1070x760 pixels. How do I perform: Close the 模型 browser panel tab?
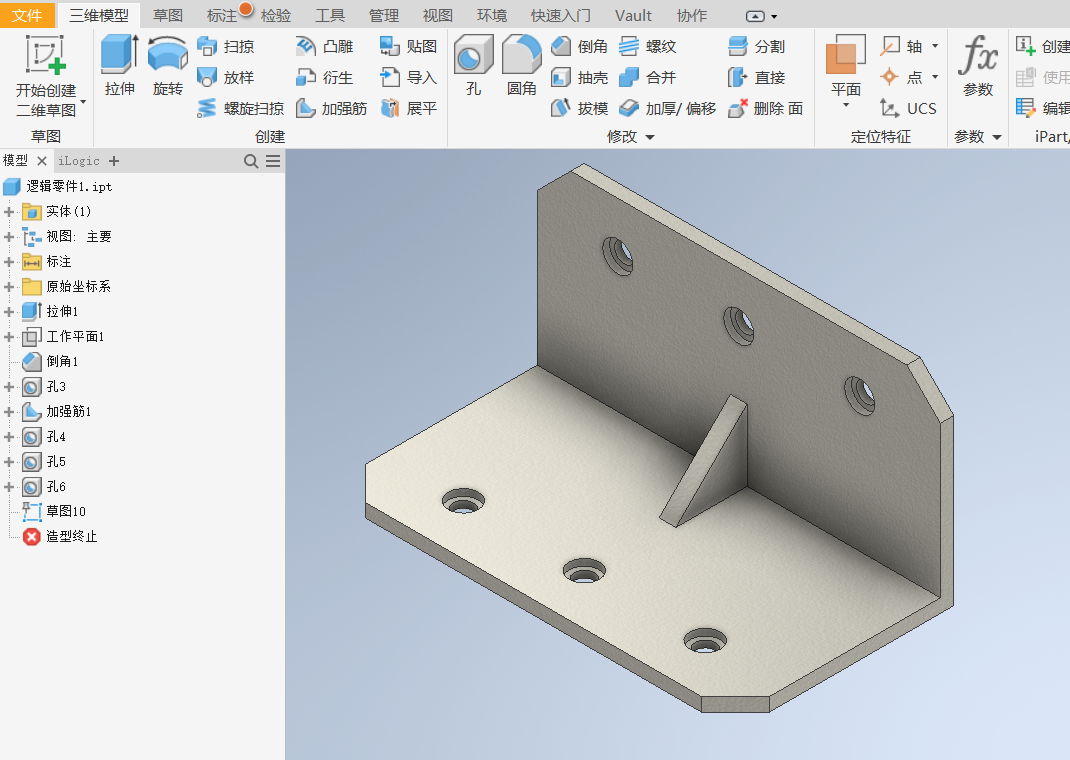tap(42, 161)
